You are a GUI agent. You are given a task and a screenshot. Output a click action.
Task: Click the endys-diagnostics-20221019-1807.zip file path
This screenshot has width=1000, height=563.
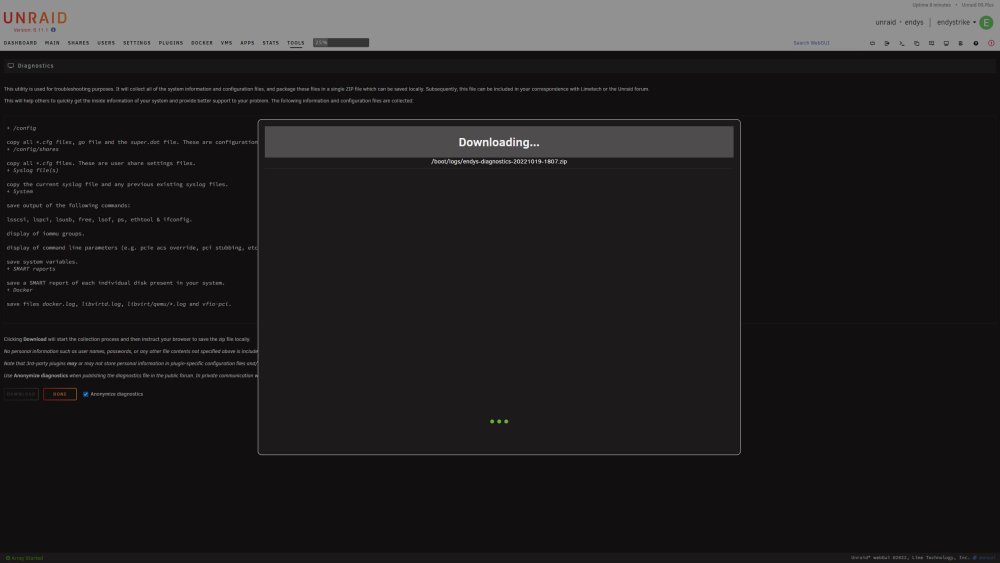pos(499,161)
